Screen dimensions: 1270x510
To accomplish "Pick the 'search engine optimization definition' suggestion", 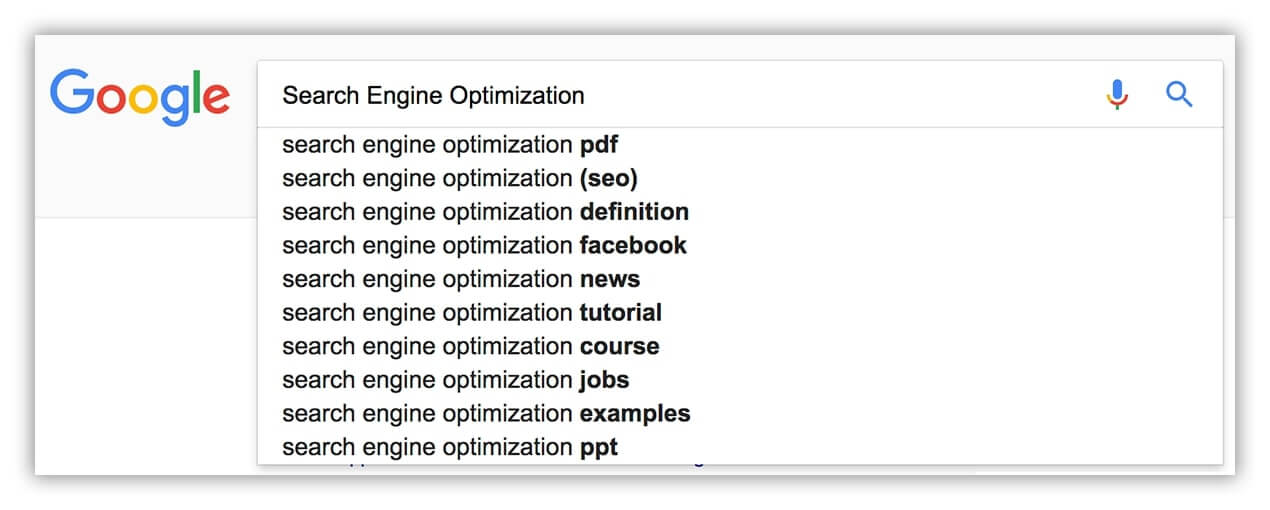I will tap(740, 212).
